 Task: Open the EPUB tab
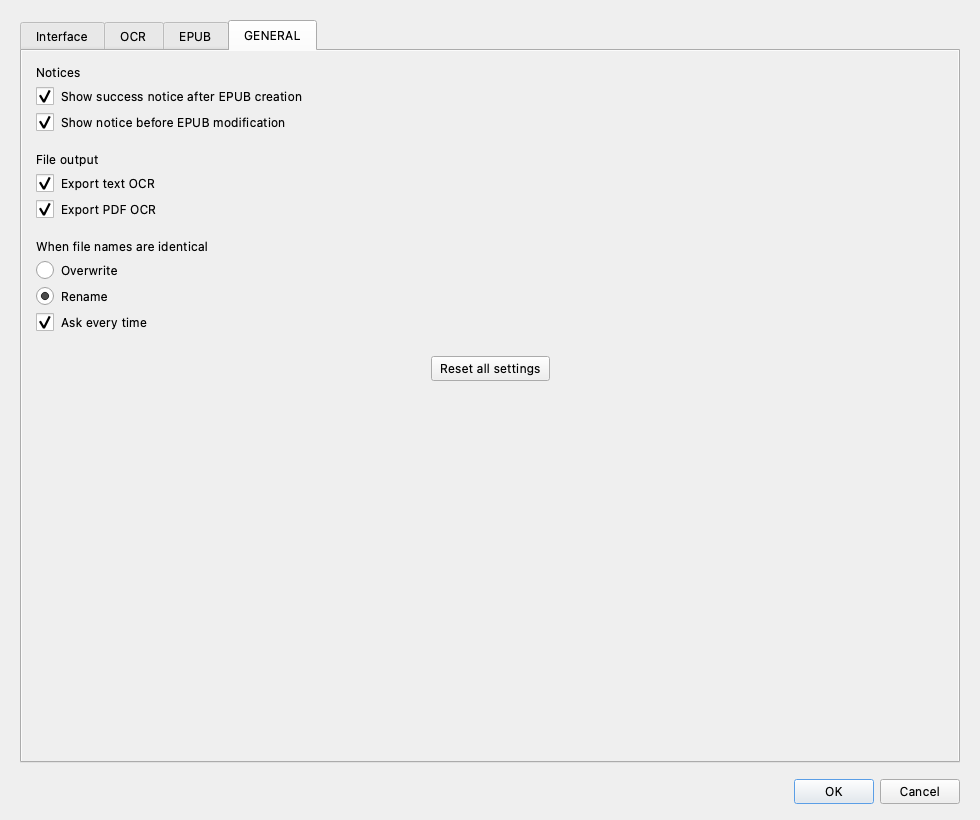tap(195, 36)
